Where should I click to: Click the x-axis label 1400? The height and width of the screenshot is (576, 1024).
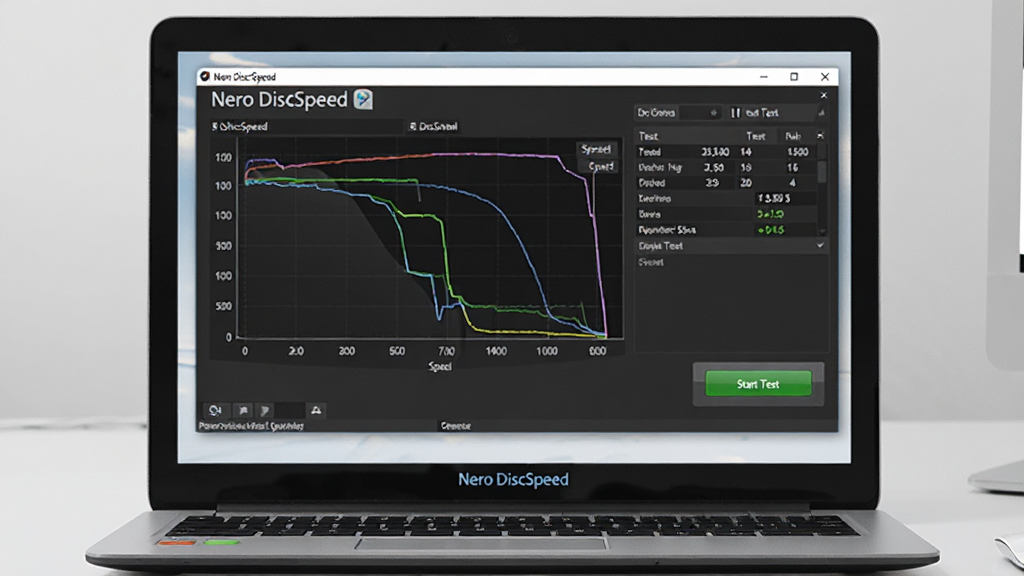(x=496, y=351)
